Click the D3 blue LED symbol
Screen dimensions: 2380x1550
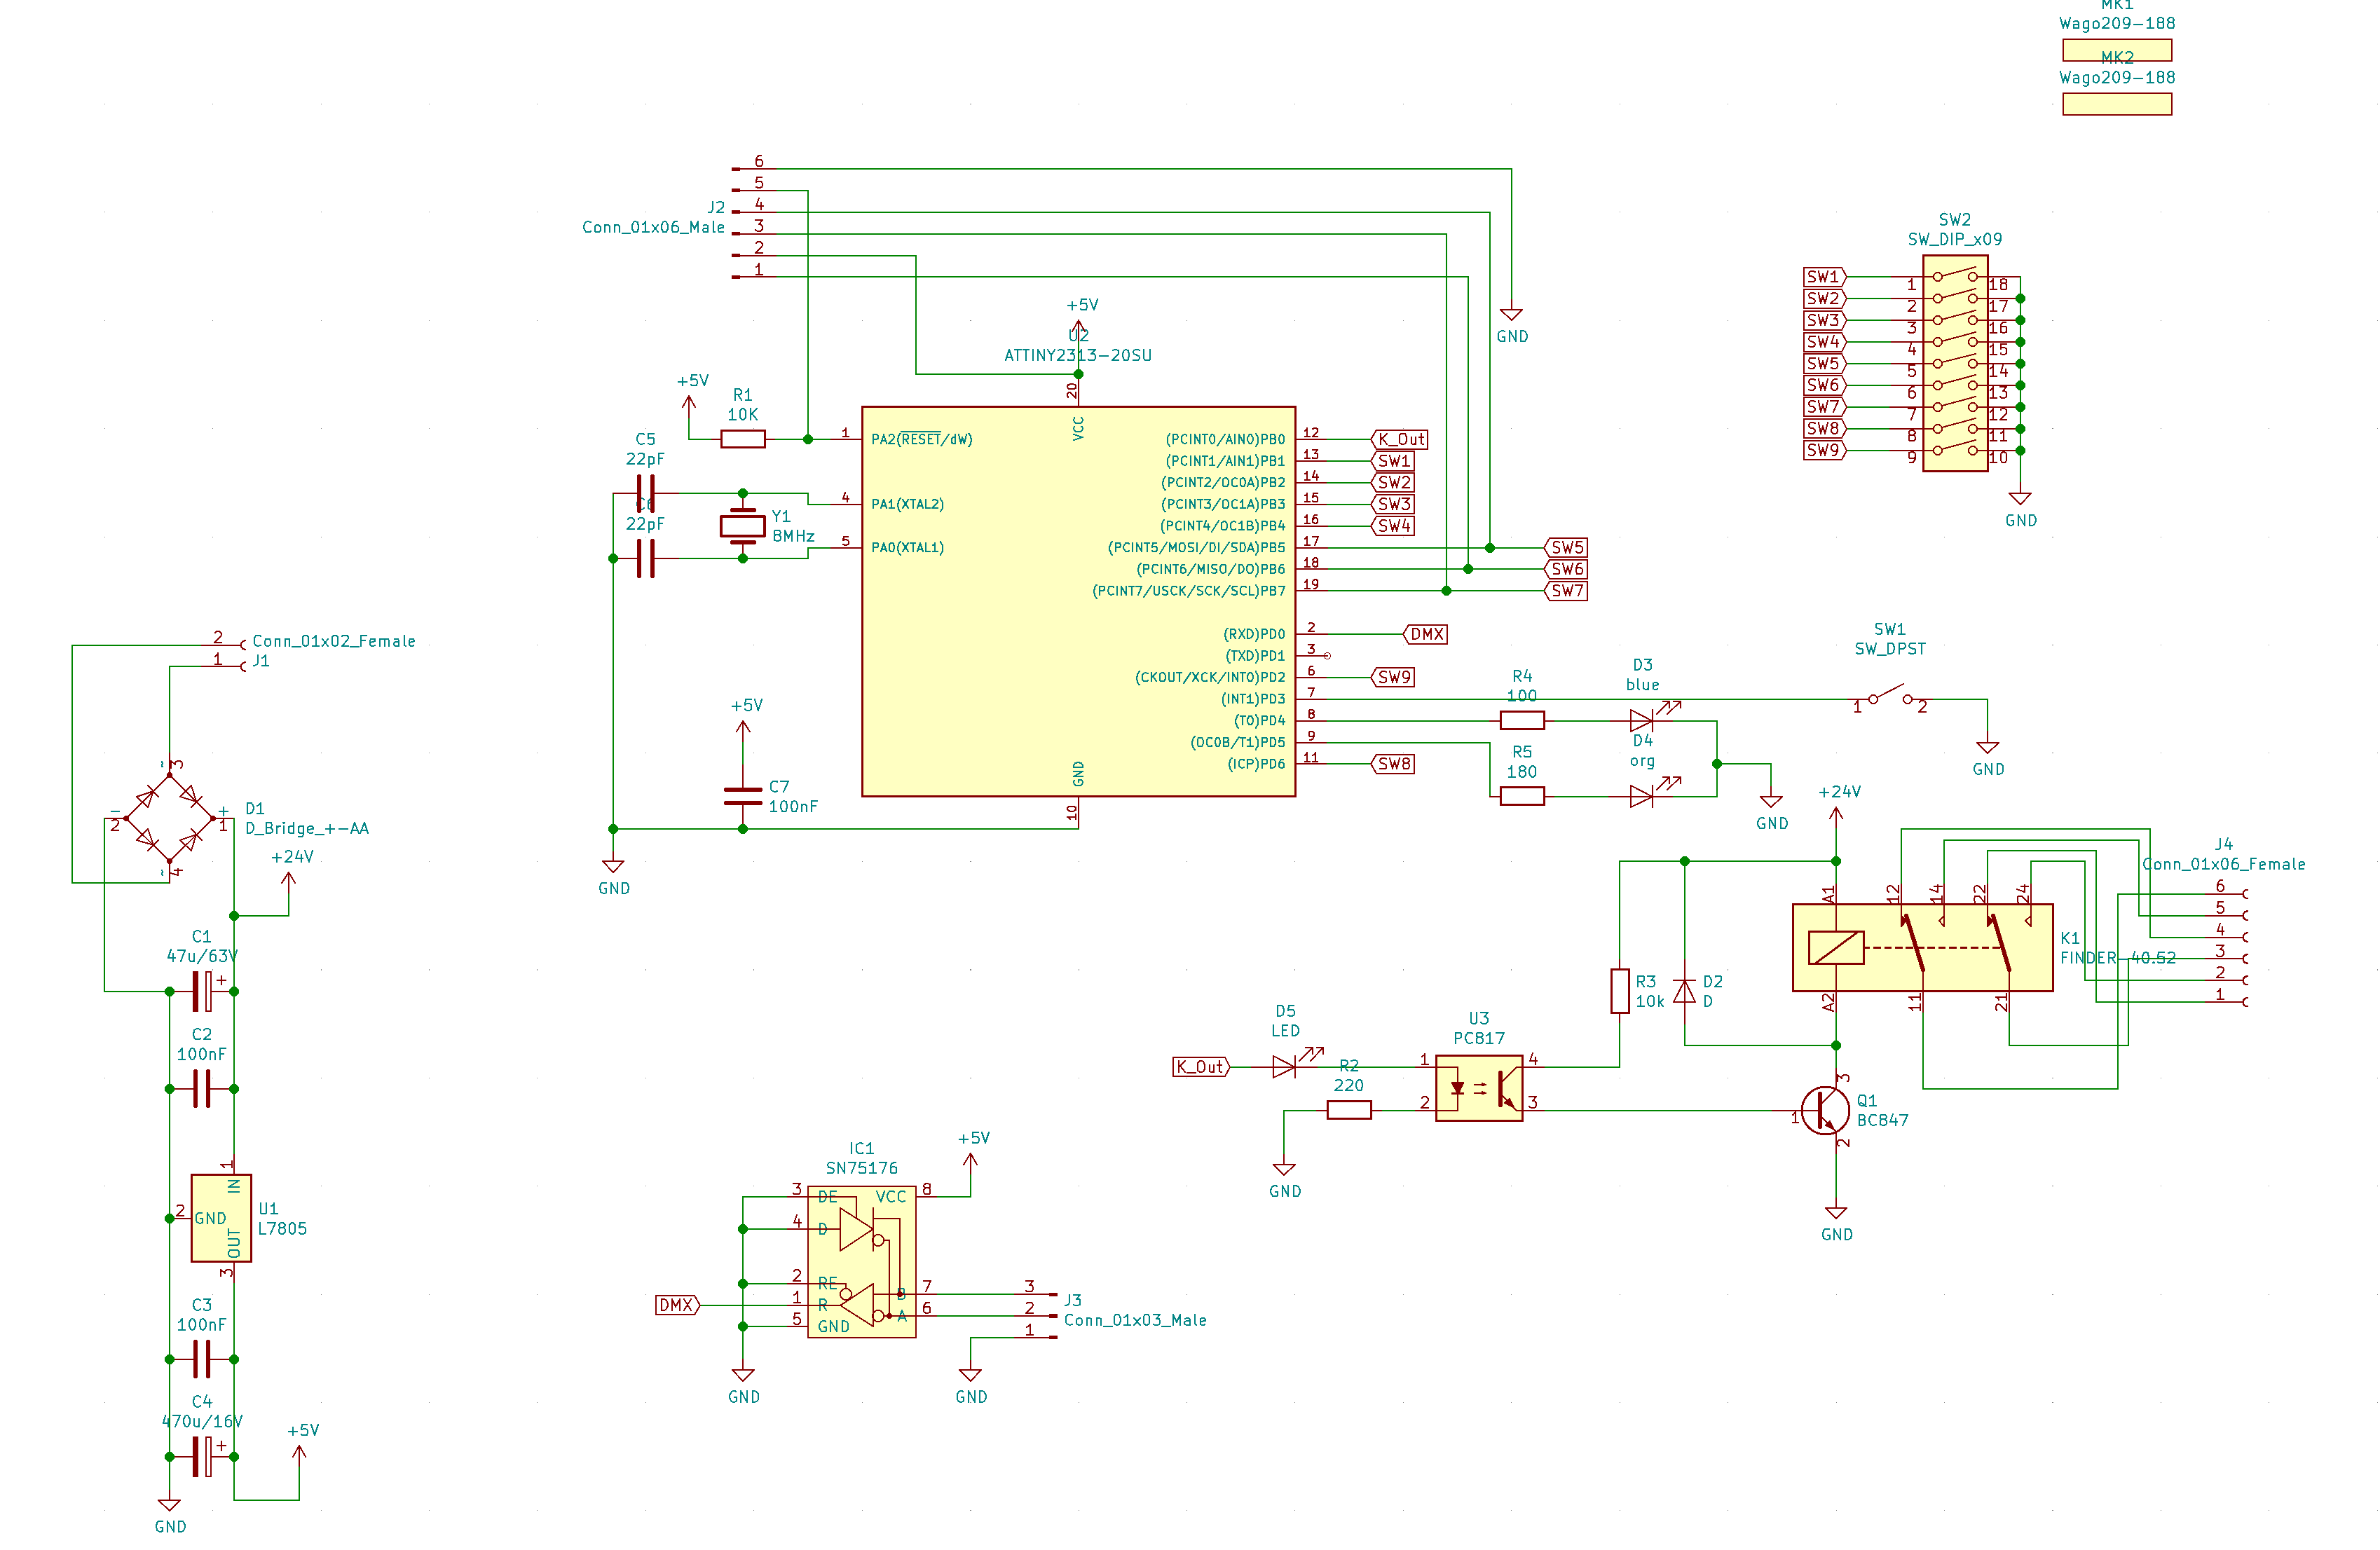point(1642,720)
